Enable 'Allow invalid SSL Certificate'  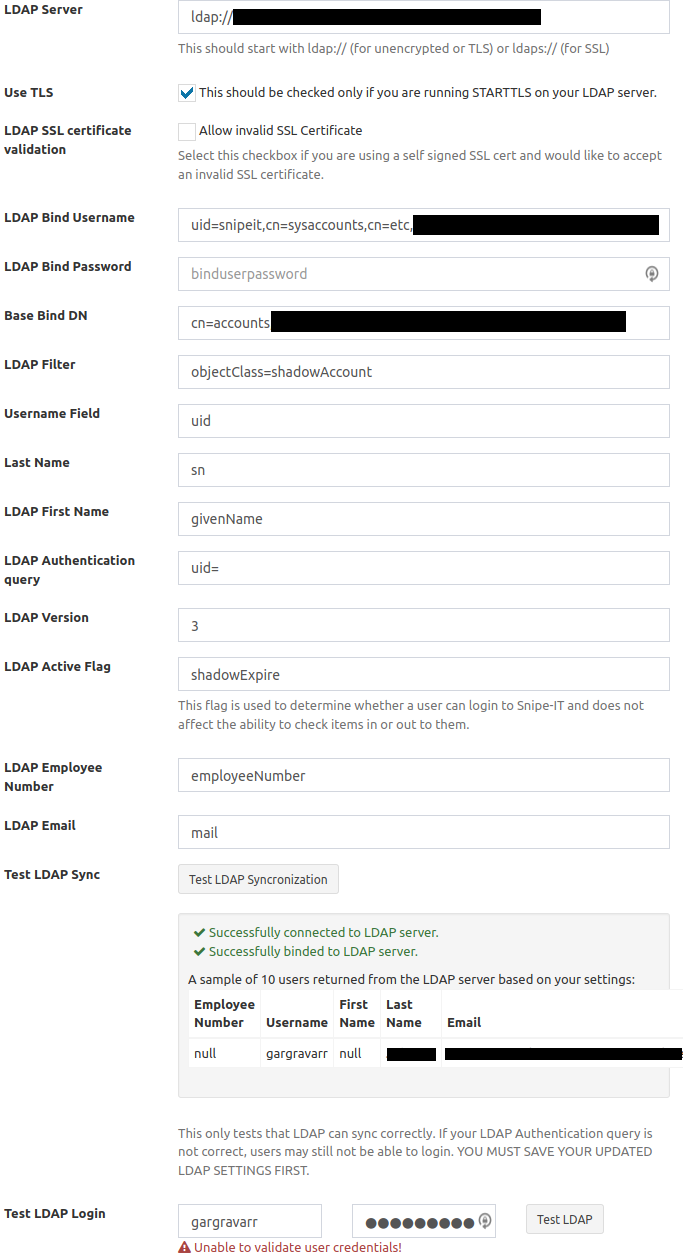click(x=186, y=130)
